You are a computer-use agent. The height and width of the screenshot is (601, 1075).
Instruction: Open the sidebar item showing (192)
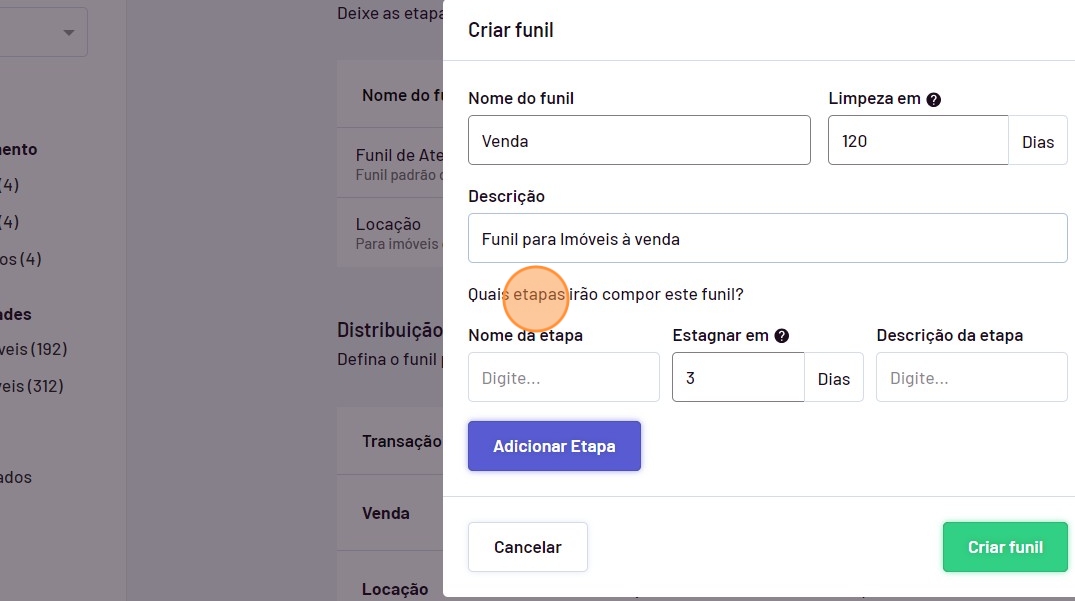point(34,349)
